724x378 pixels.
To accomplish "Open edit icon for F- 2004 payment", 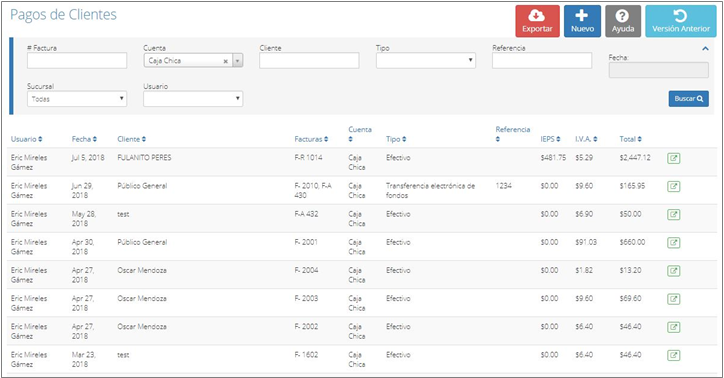I will point(674,271).
